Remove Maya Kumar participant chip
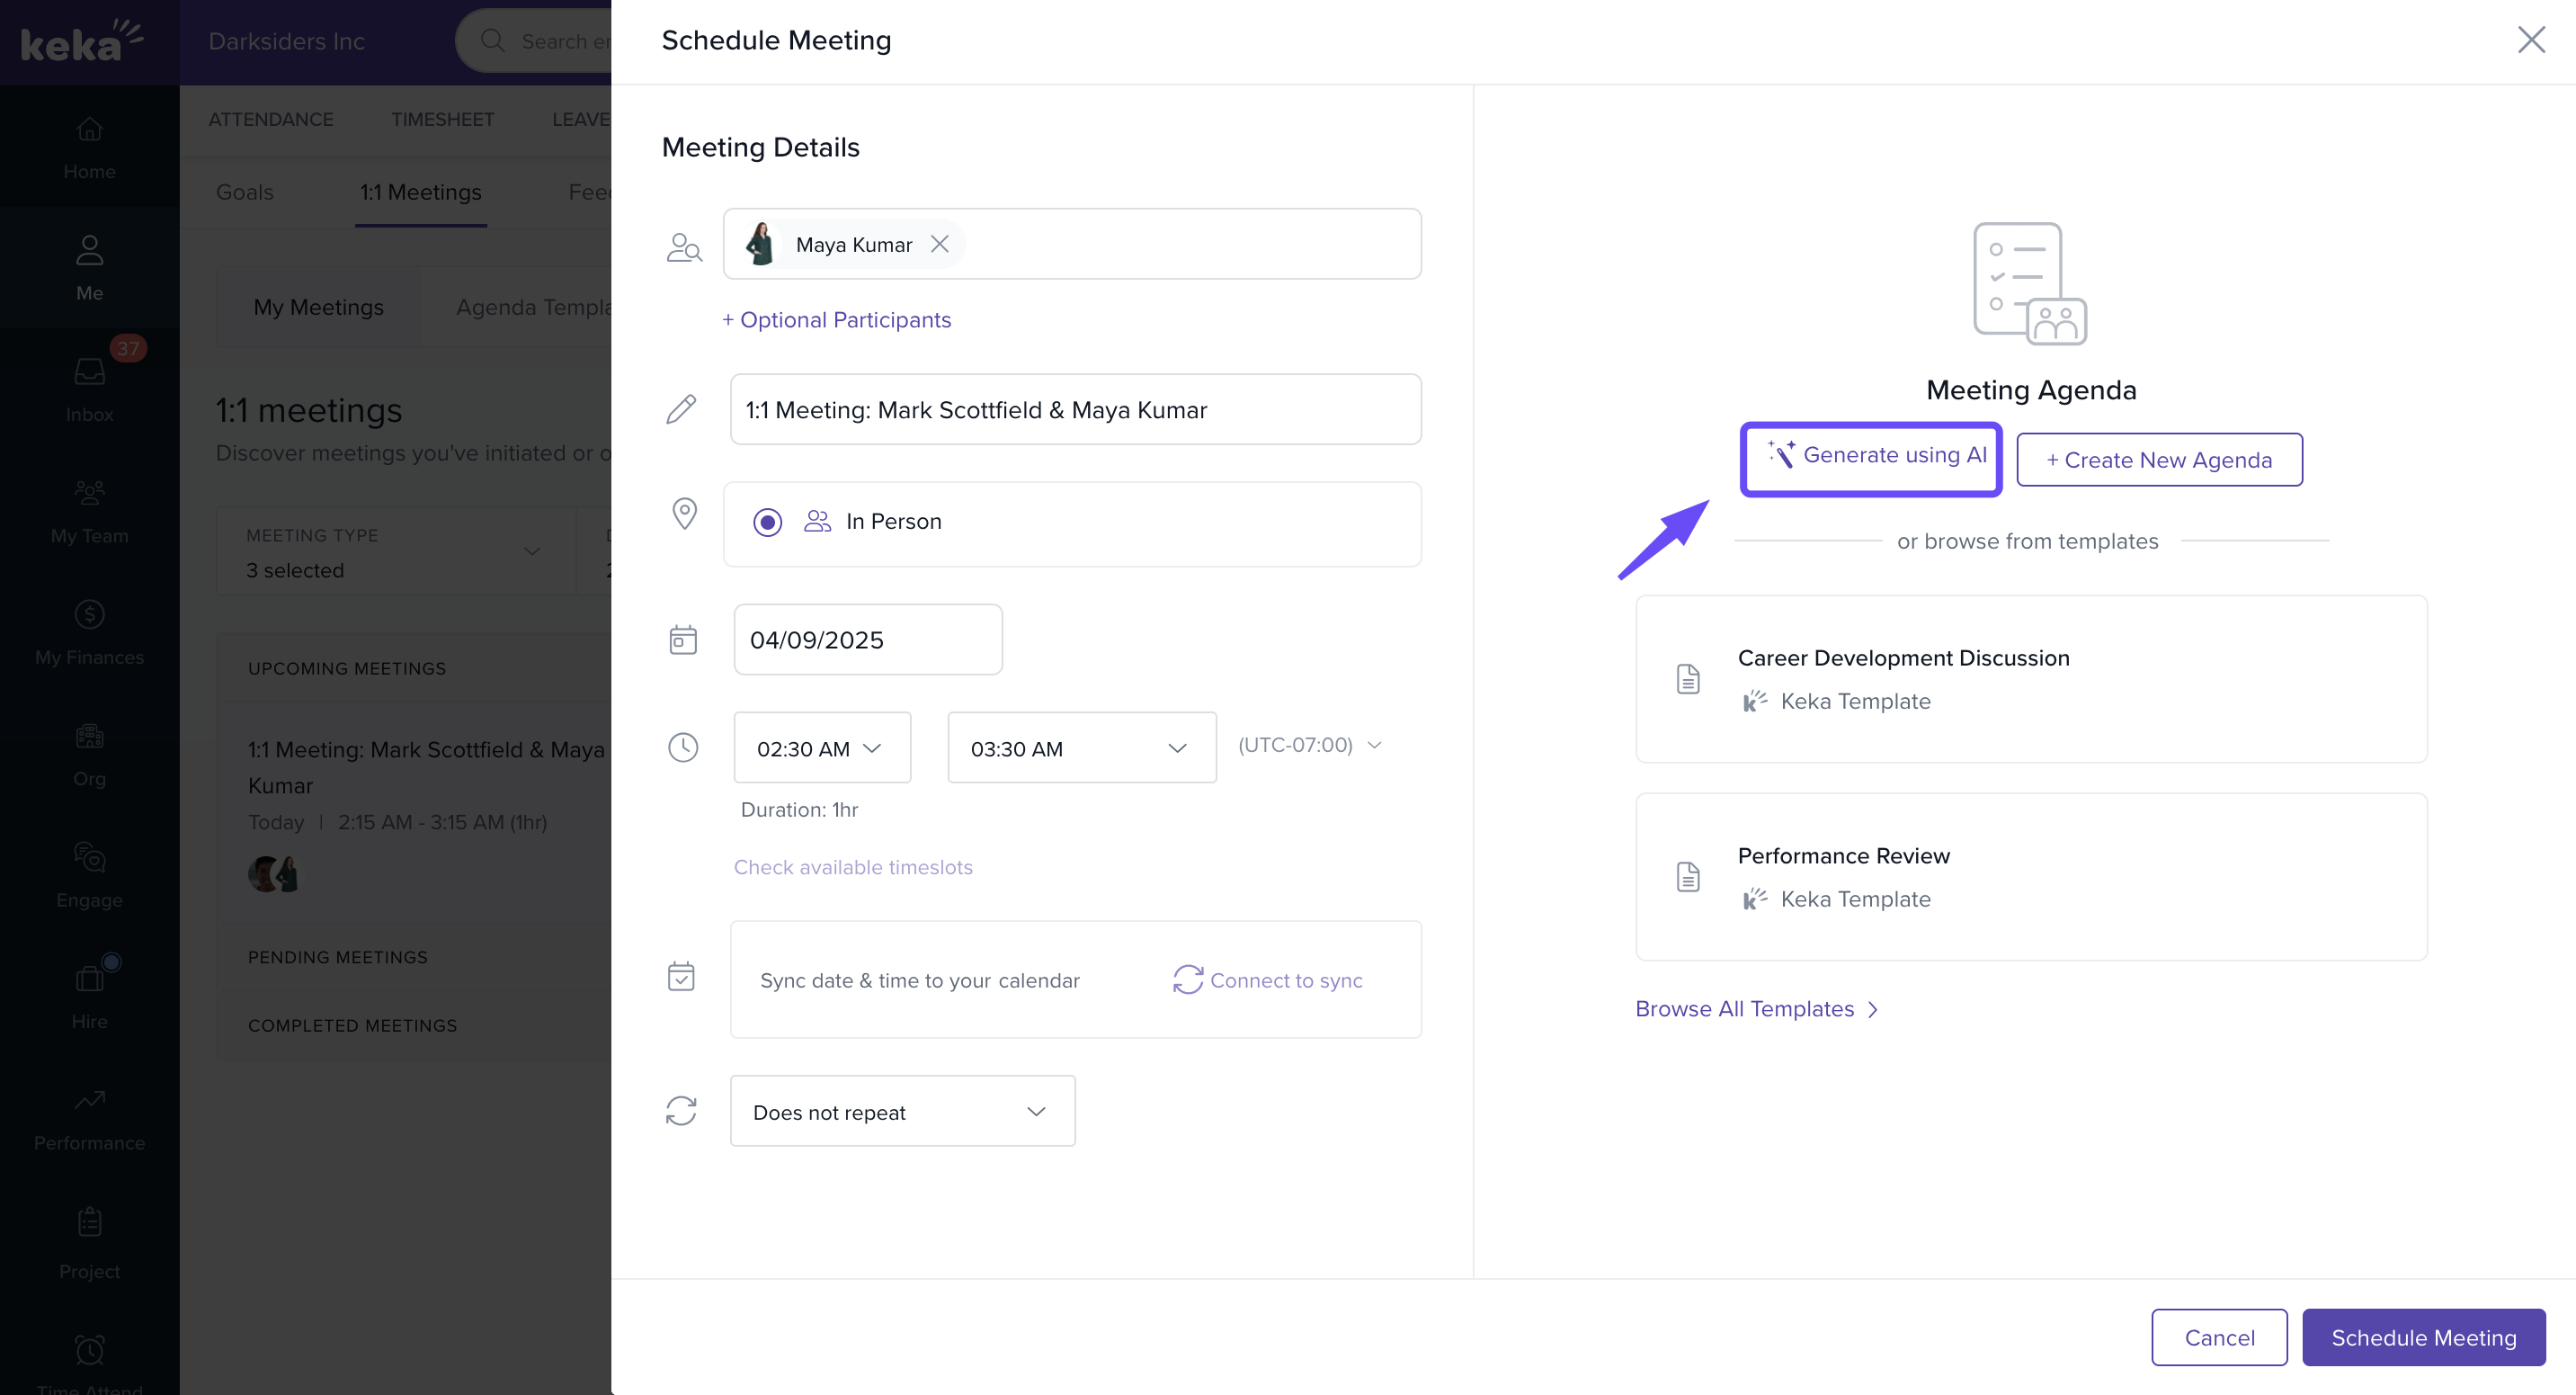The width and height of the screenshot is (2576, 1395). pos(939,244)
